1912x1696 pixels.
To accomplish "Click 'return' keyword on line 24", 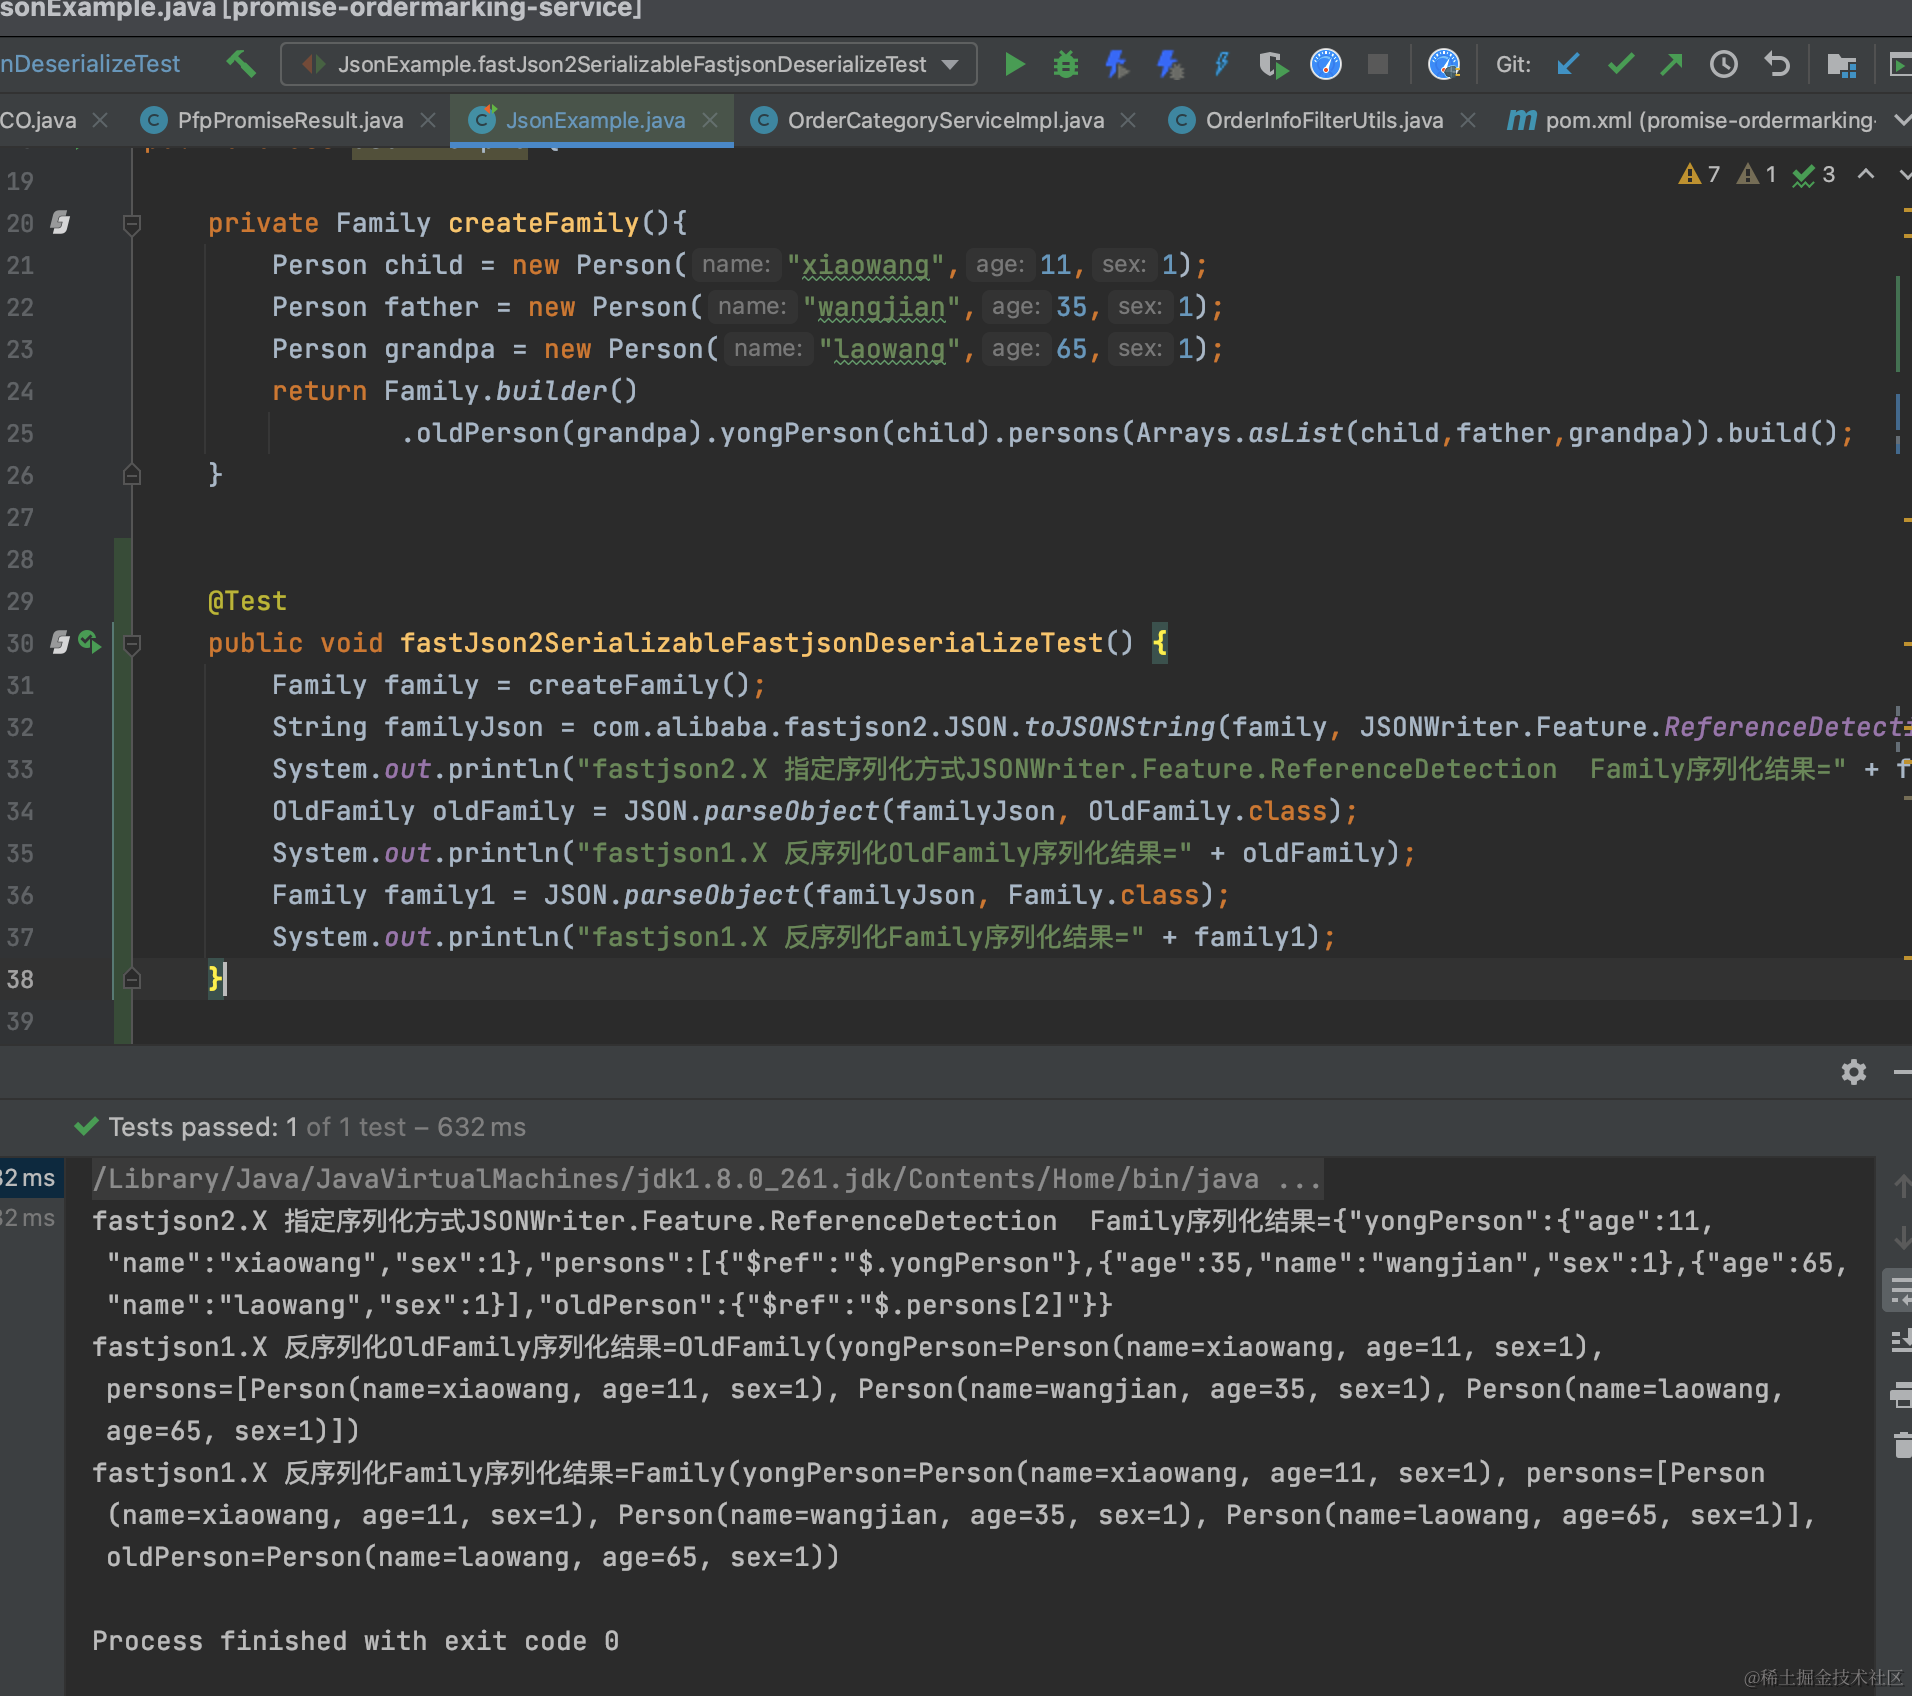I will click(319, 392).
